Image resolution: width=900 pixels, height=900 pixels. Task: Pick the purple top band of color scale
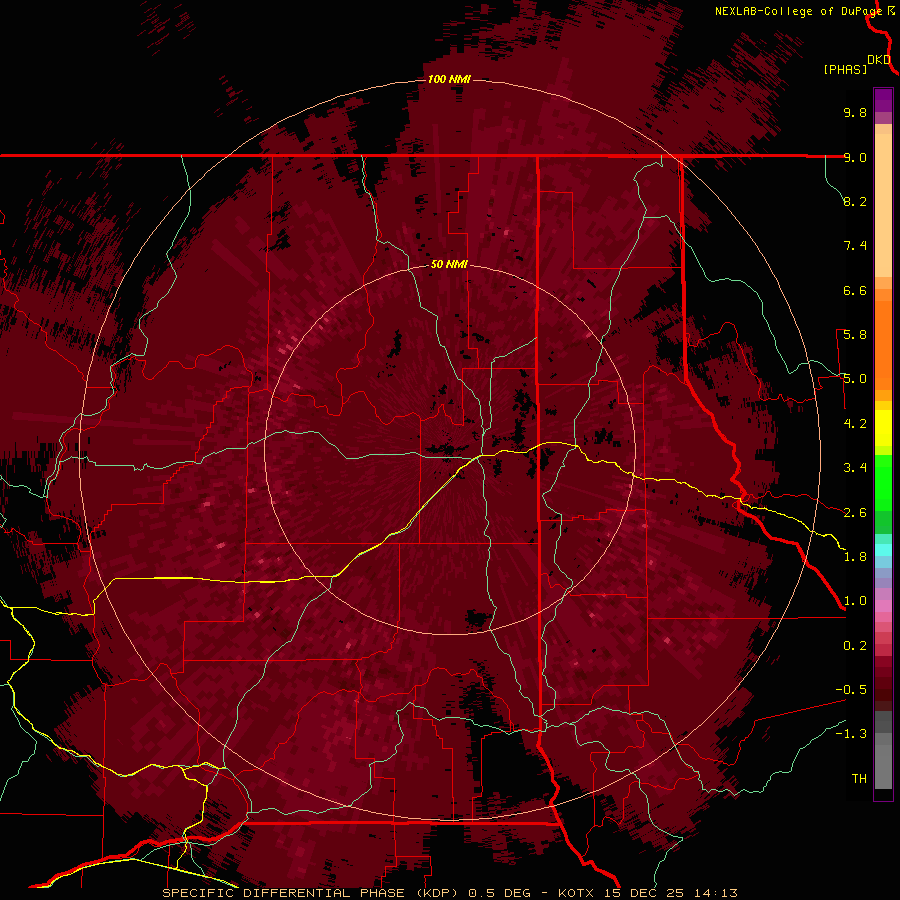[x=883, y=100]
